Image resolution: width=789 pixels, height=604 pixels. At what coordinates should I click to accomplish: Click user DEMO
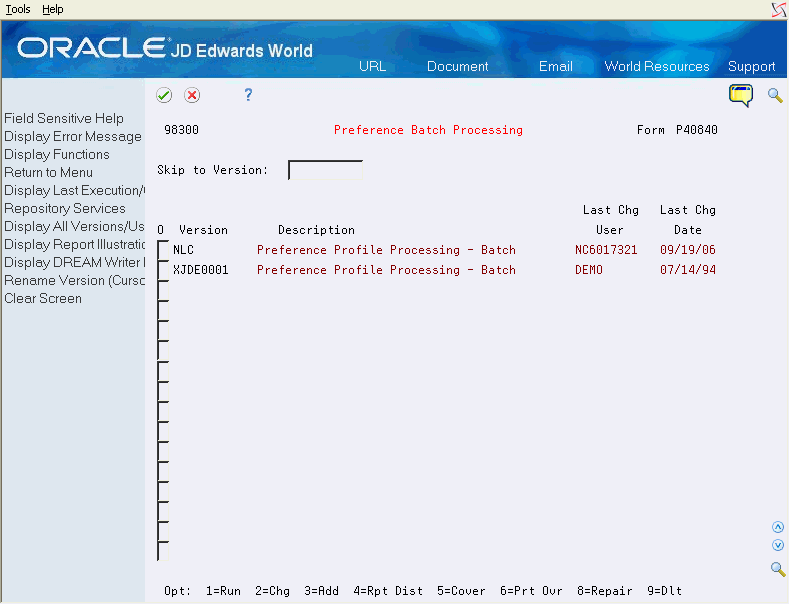click(x=589, y=270)
